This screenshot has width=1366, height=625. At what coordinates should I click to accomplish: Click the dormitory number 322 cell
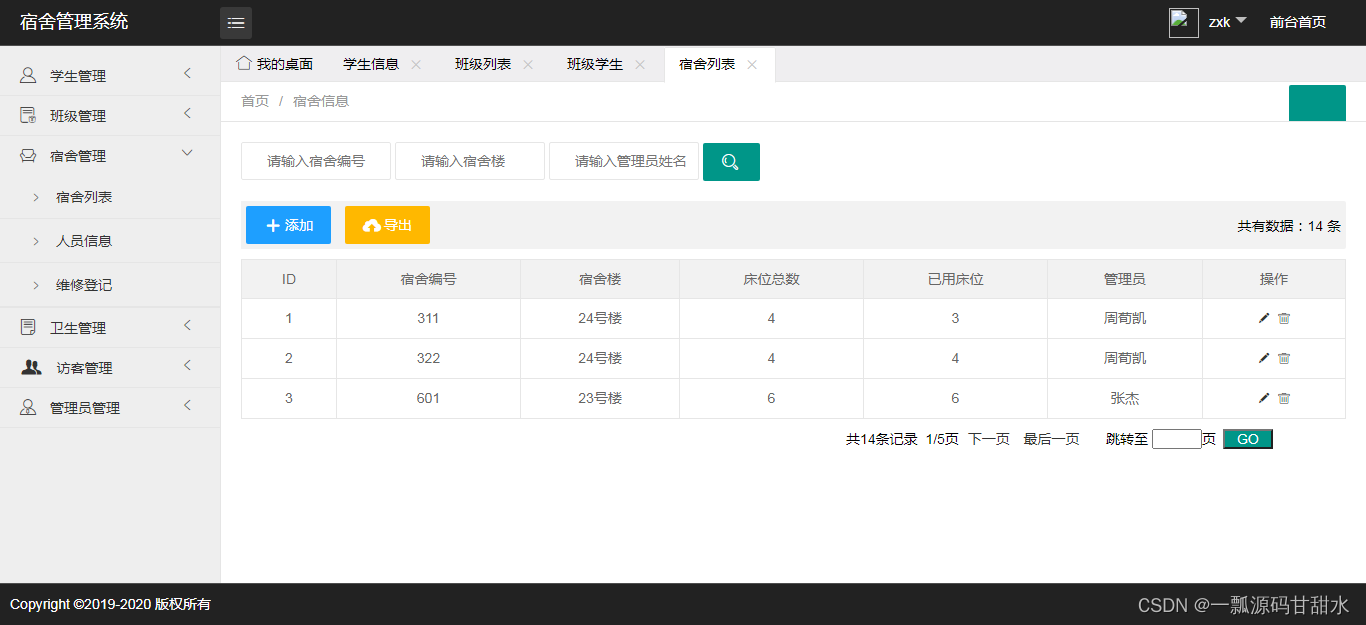tap(428, 358)
